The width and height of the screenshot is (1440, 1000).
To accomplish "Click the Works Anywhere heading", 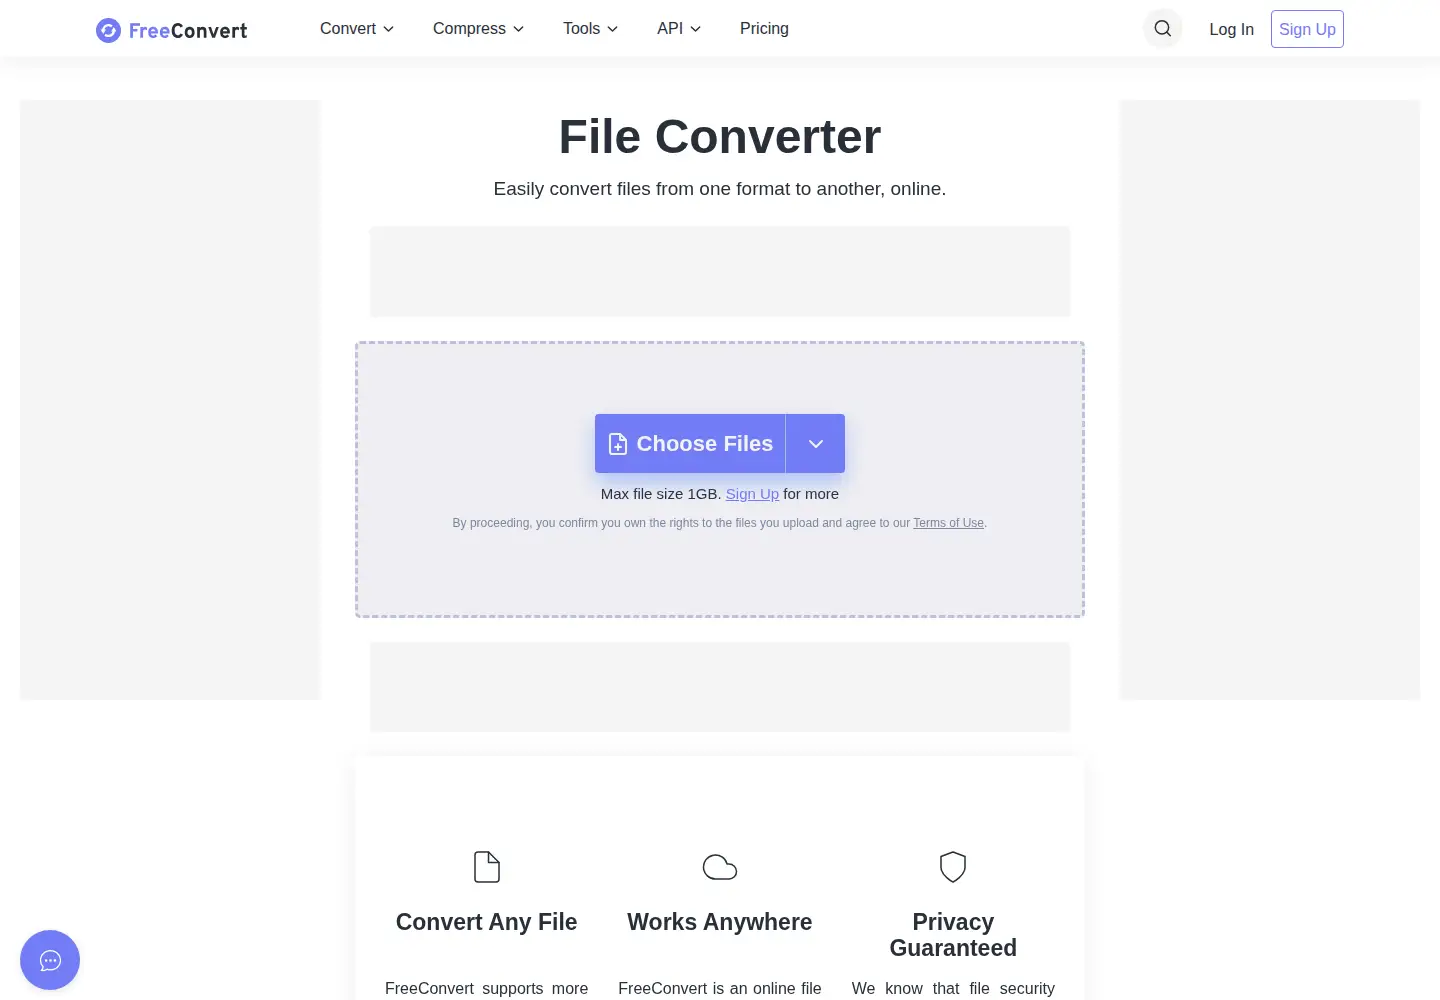I will click(720, 922).
